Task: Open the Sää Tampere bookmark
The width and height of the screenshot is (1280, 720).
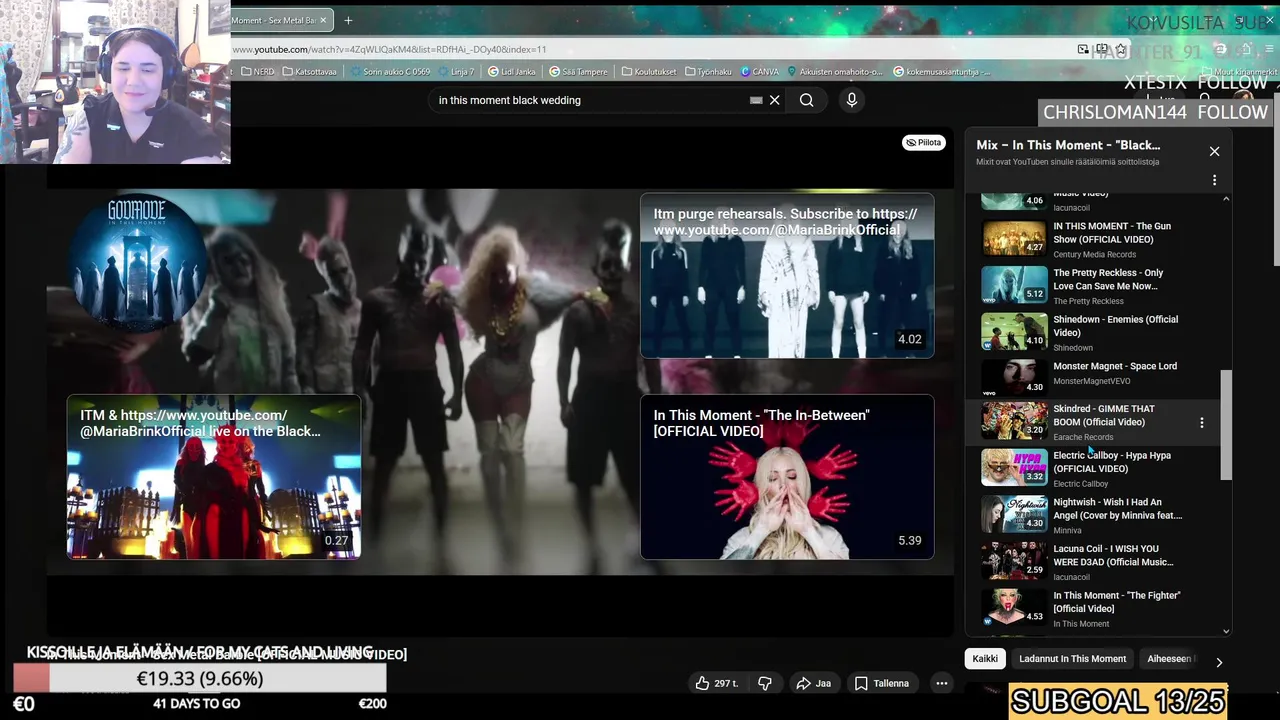Action: pyautogui.click(x=580, y=72)
